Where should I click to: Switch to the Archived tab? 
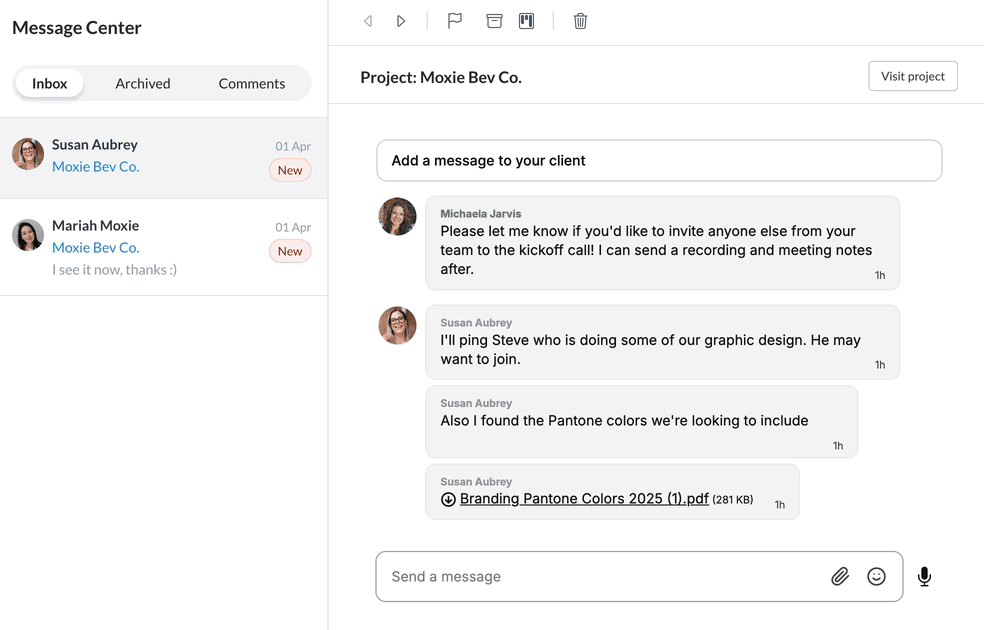143,84
